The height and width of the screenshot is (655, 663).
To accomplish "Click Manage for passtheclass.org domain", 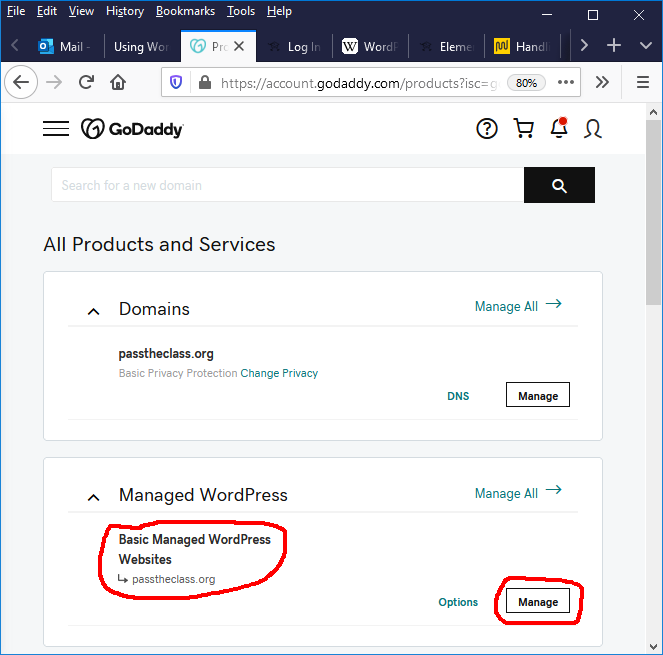I will click(538, 396).
